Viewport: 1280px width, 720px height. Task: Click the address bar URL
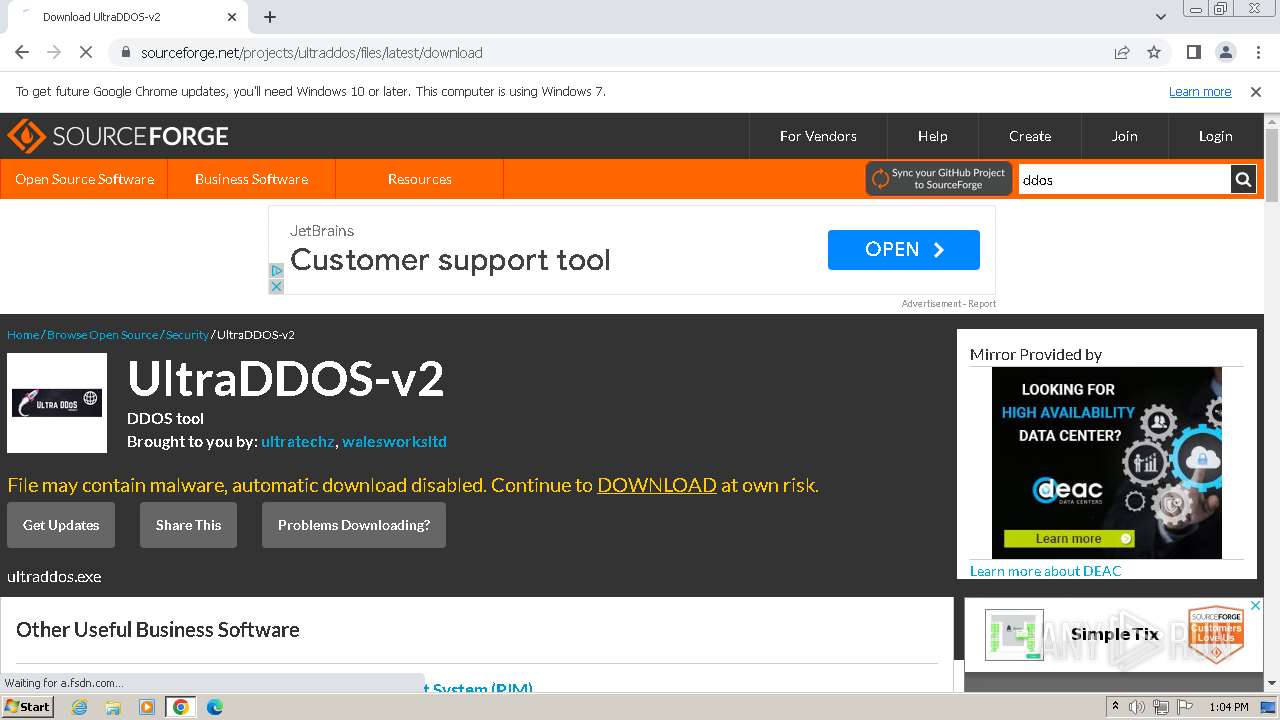(312, 53)
